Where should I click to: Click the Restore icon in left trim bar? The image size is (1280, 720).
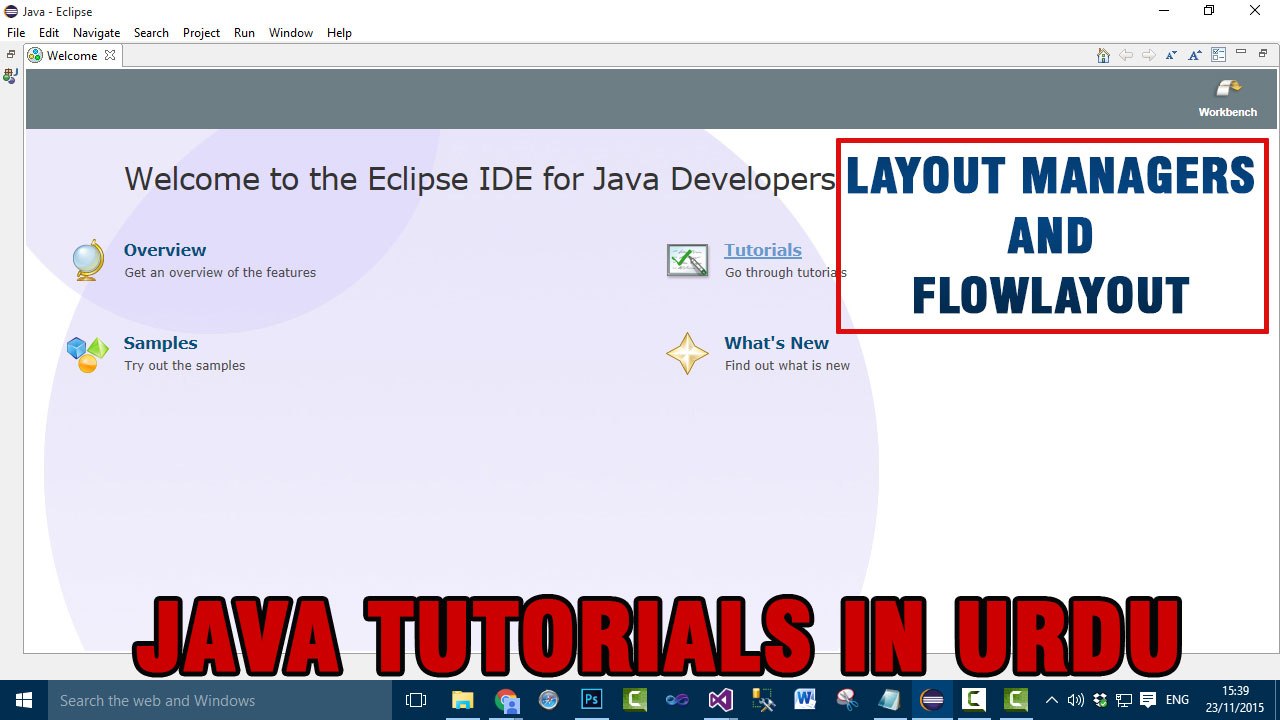tap(11, 54)
